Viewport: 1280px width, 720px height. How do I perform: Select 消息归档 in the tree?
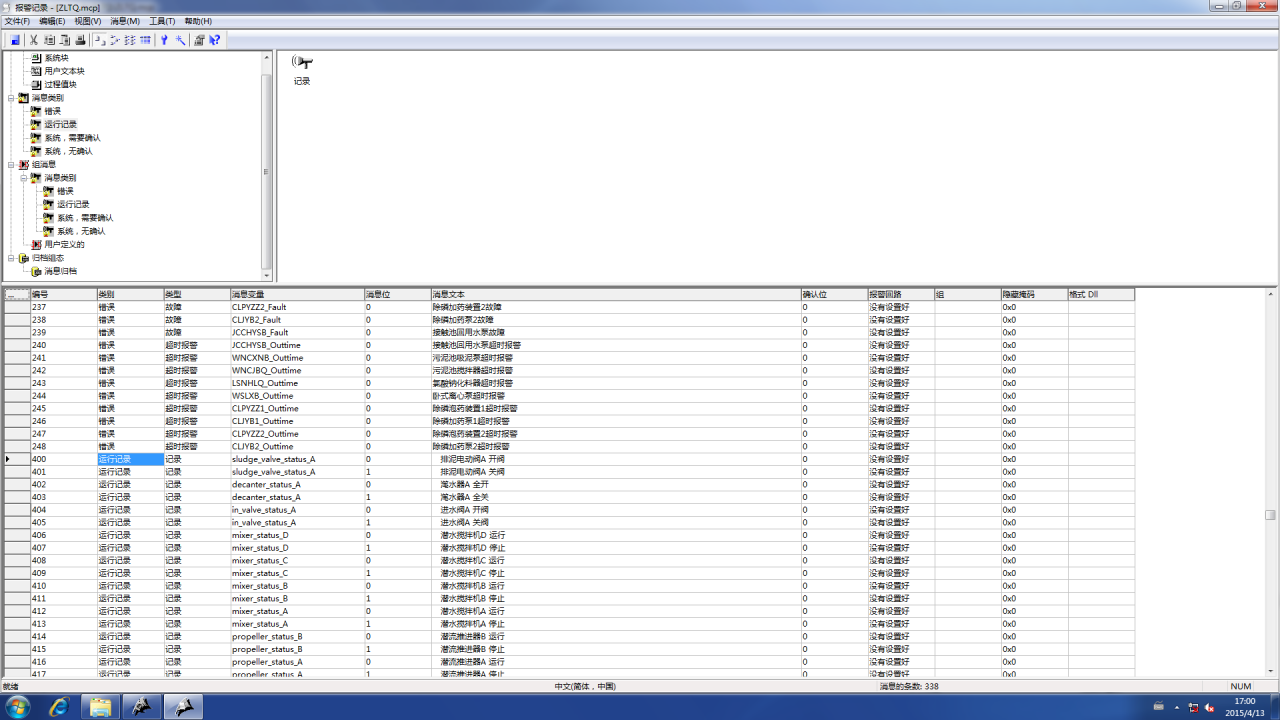[60, 271]
